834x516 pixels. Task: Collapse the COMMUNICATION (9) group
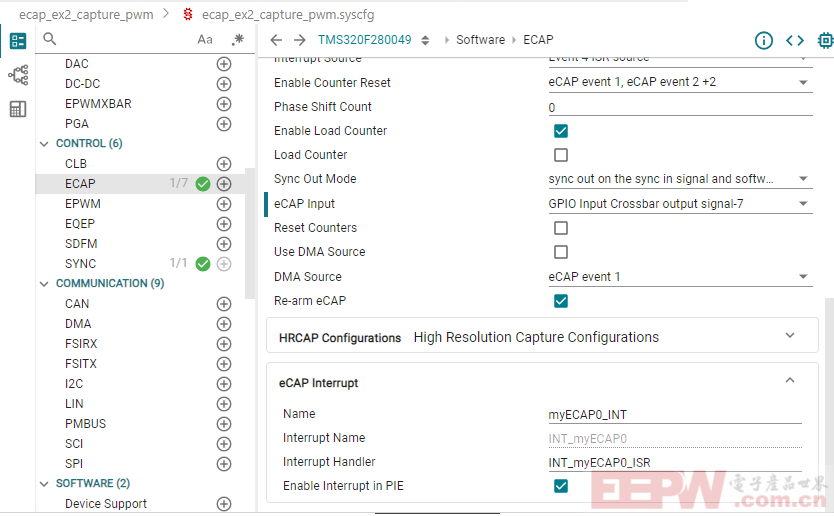pyautogui.click(x=44, y=284)
